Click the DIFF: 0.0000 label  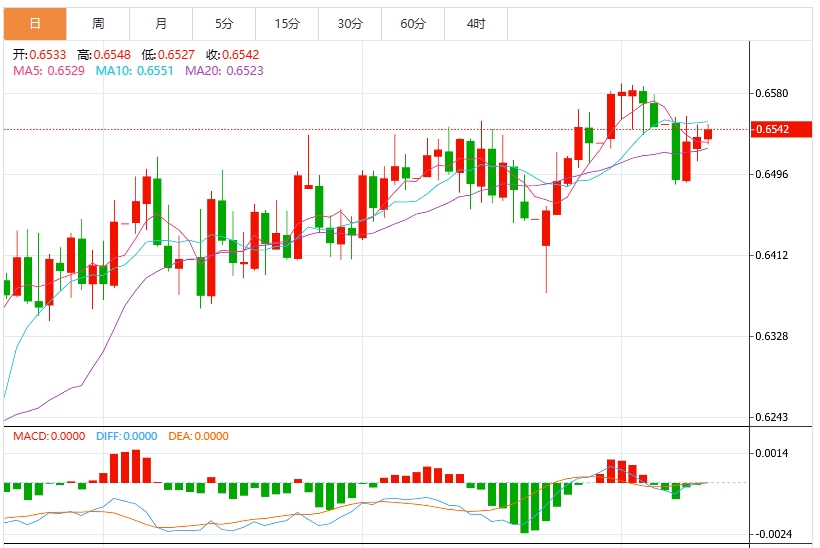[127, 436]
